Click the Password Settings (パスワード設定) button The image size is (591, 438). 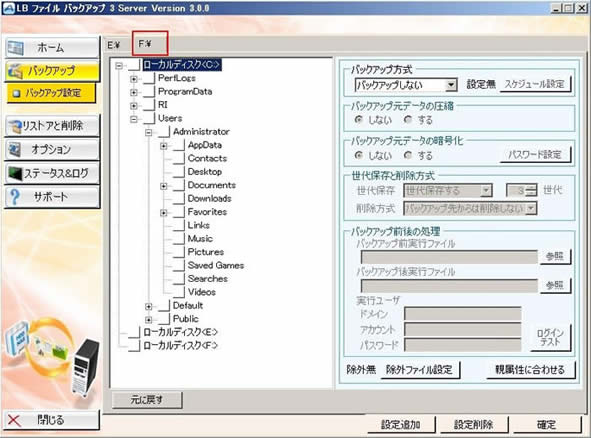[x=535, y=155]
